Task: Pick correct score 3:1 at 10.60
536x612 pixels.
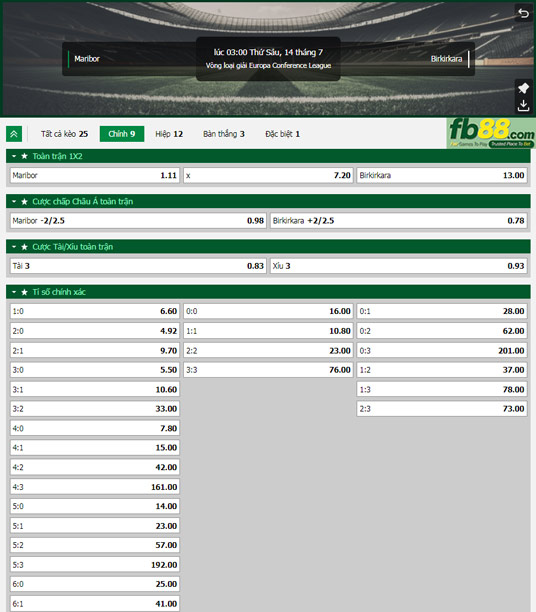Action: pos(95,389)
